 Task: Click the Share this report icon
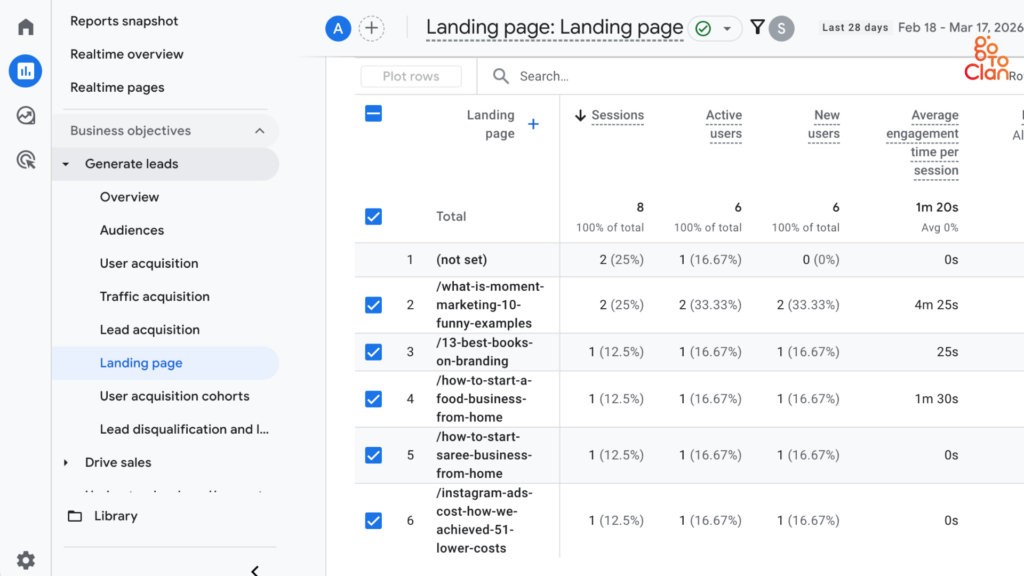pyautogui.click(x=781, y=28)
